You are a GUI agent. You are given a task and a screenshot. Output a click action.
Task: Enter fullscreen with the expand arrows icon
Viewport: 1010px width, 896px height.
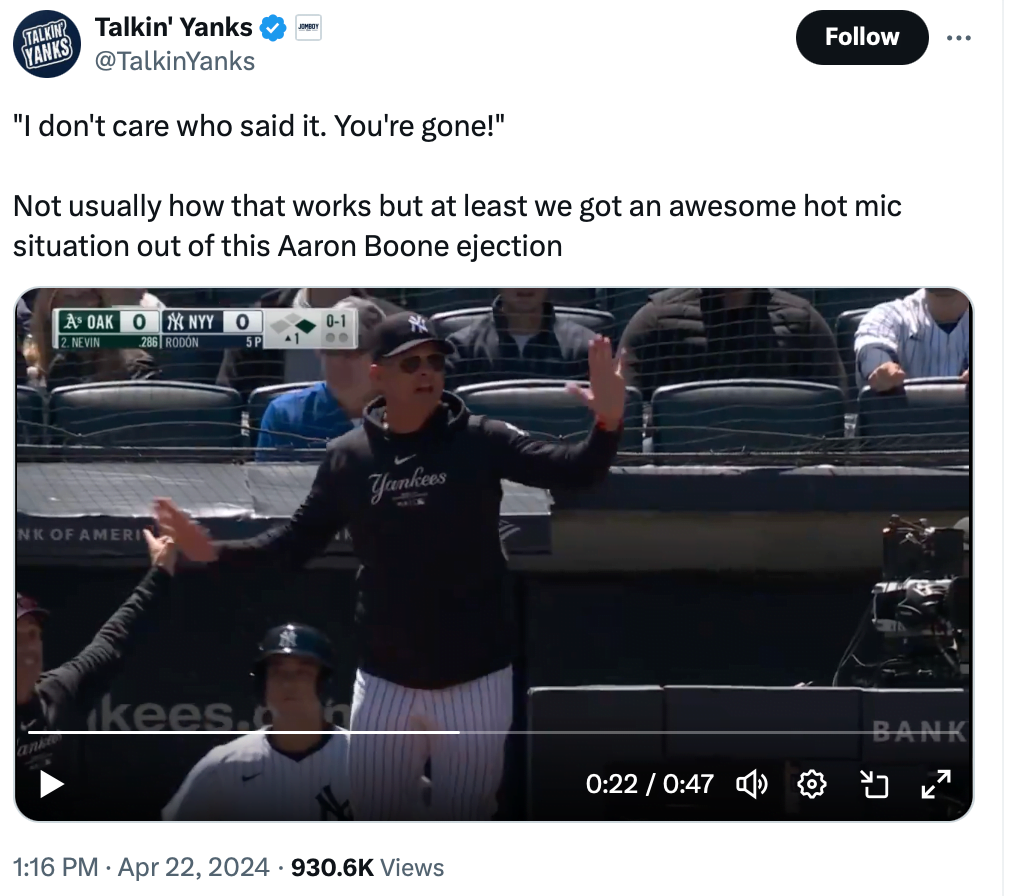(x=935, y=783)
